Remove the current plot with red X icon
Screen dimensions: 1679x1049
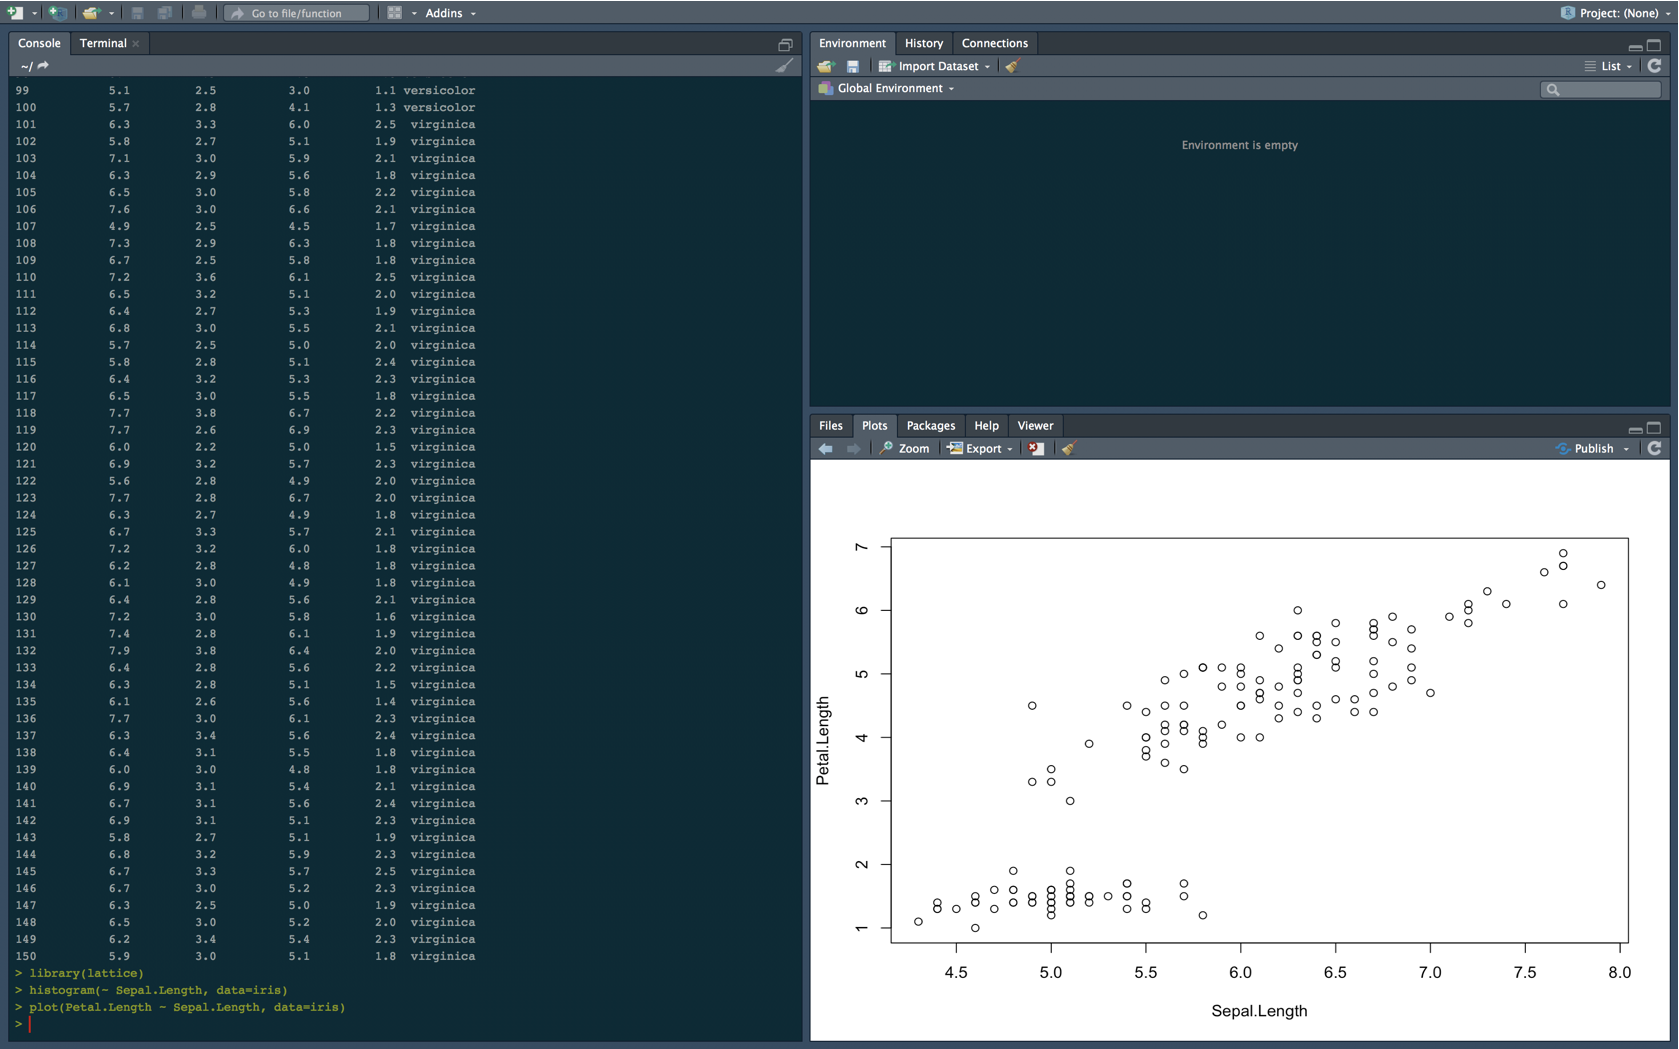[1036, 449]
